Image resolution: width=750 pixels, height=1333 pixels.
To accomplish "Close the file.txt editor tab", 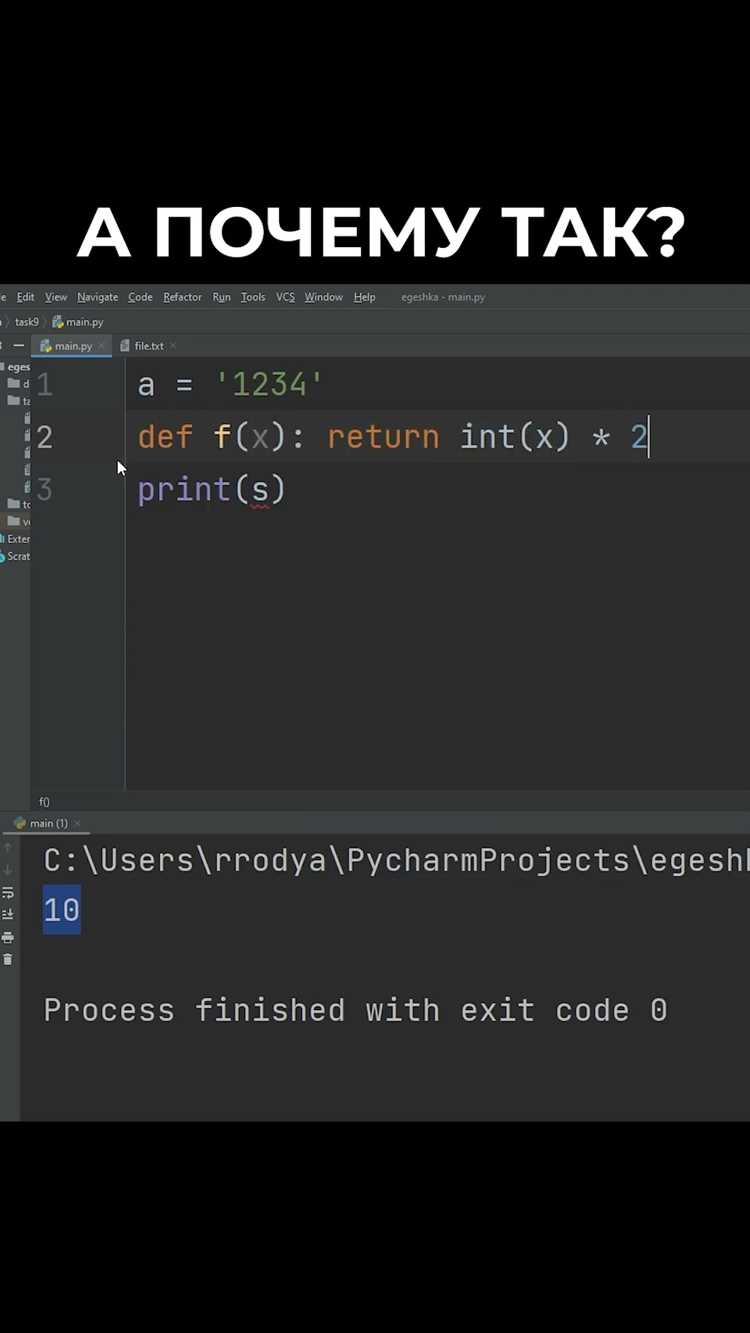I will click(x=173, y=346).
